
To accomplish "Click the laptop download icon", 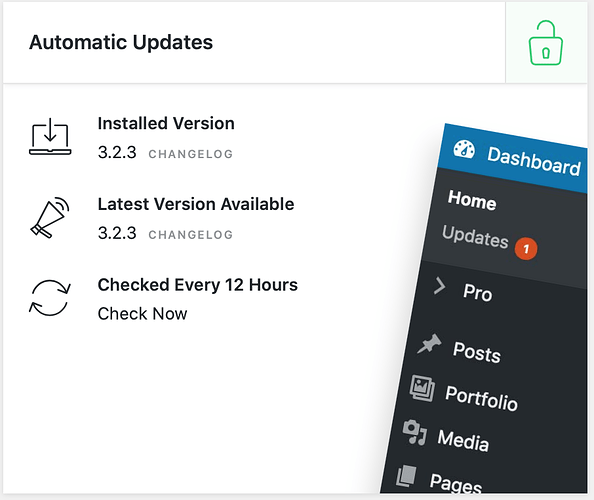I will [x=50, y=136].
